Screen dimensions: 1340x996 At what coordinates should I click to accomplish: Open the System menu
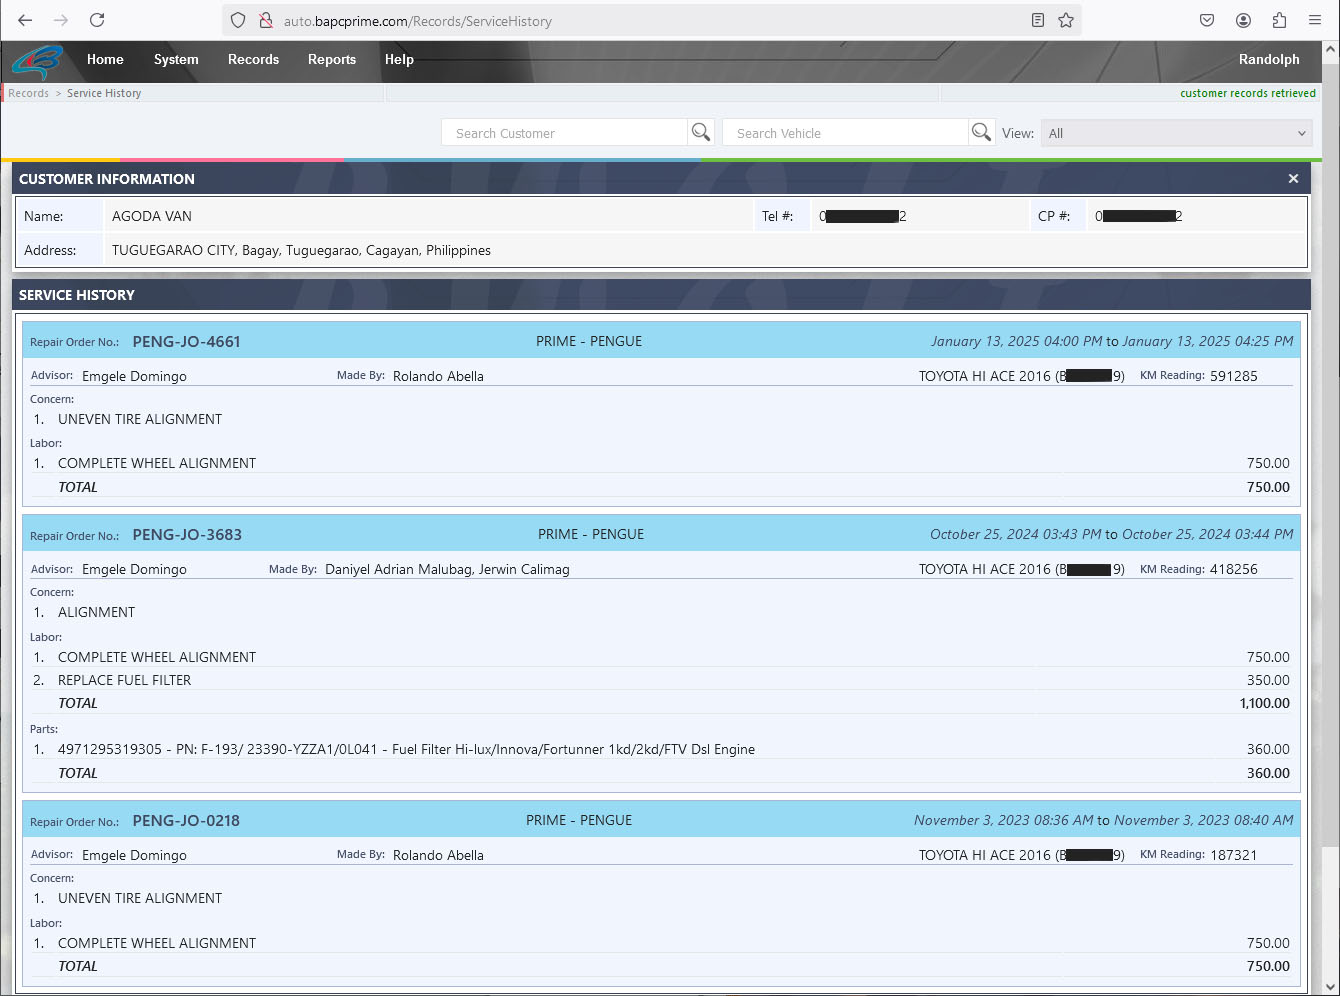coord(176,60)
